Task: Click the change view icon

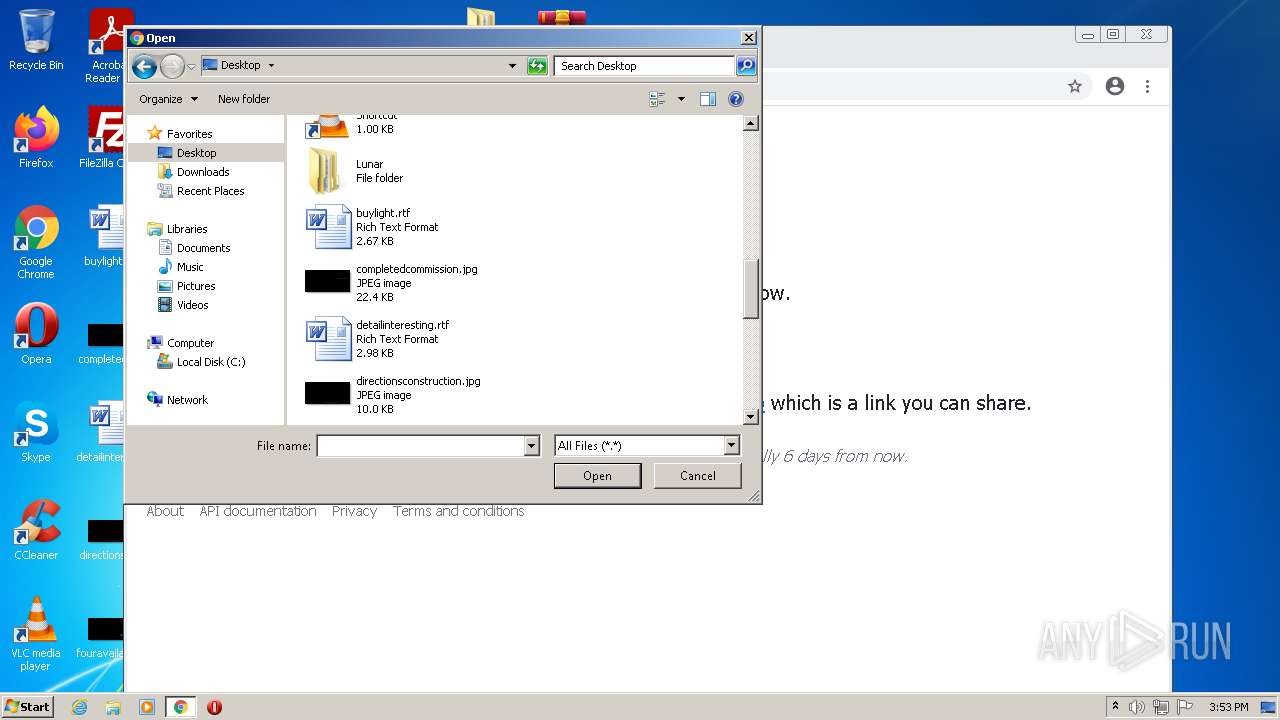Action: point(657,99)
